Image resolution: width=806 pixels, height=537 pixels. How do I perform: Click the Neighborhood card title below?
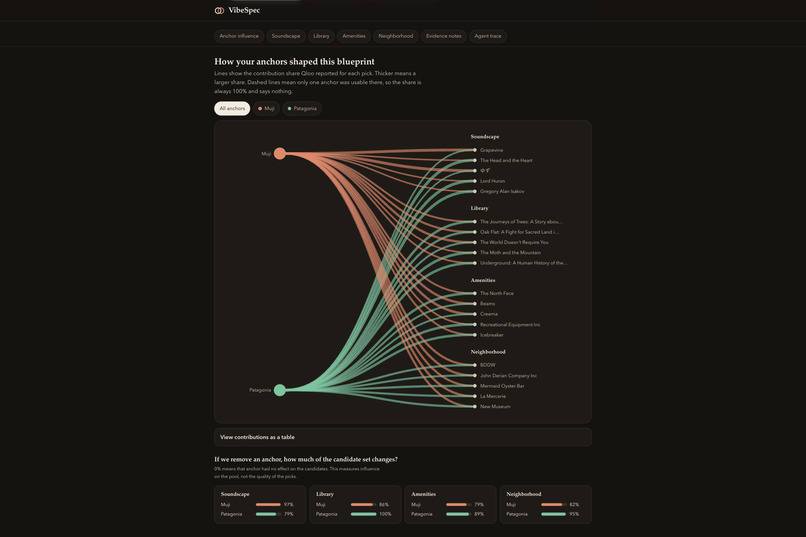523,494
